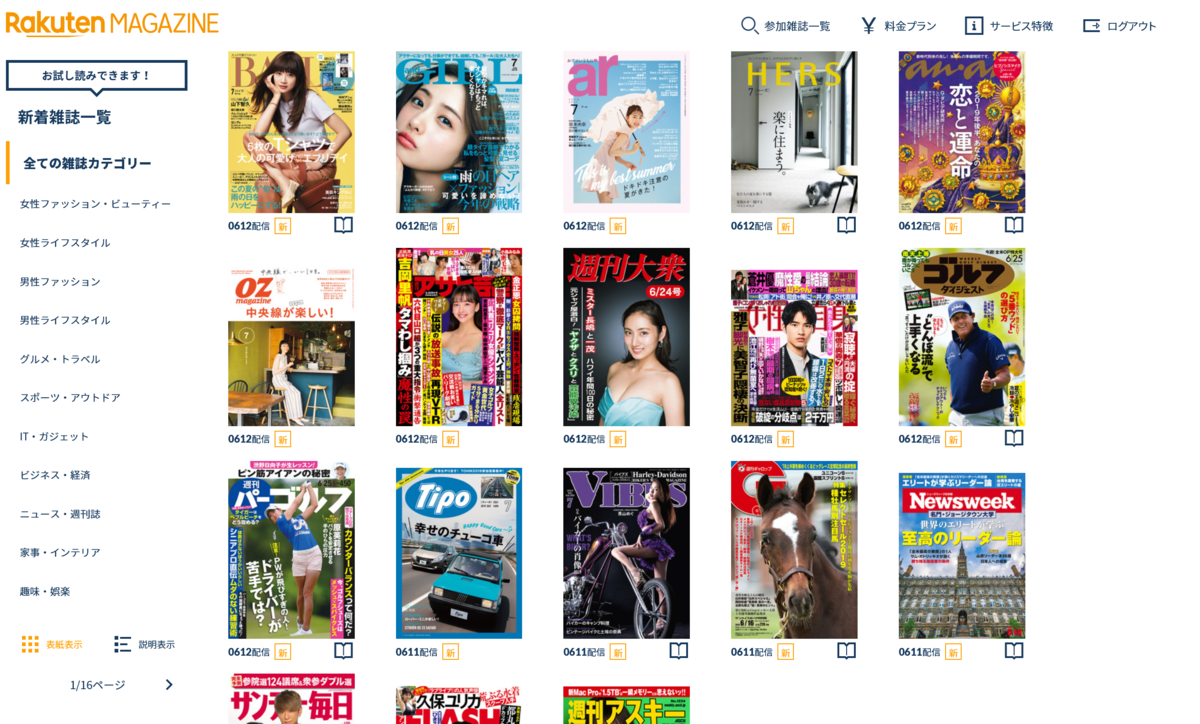Go to next page with the chevron arrow

(x=169, y=685)
